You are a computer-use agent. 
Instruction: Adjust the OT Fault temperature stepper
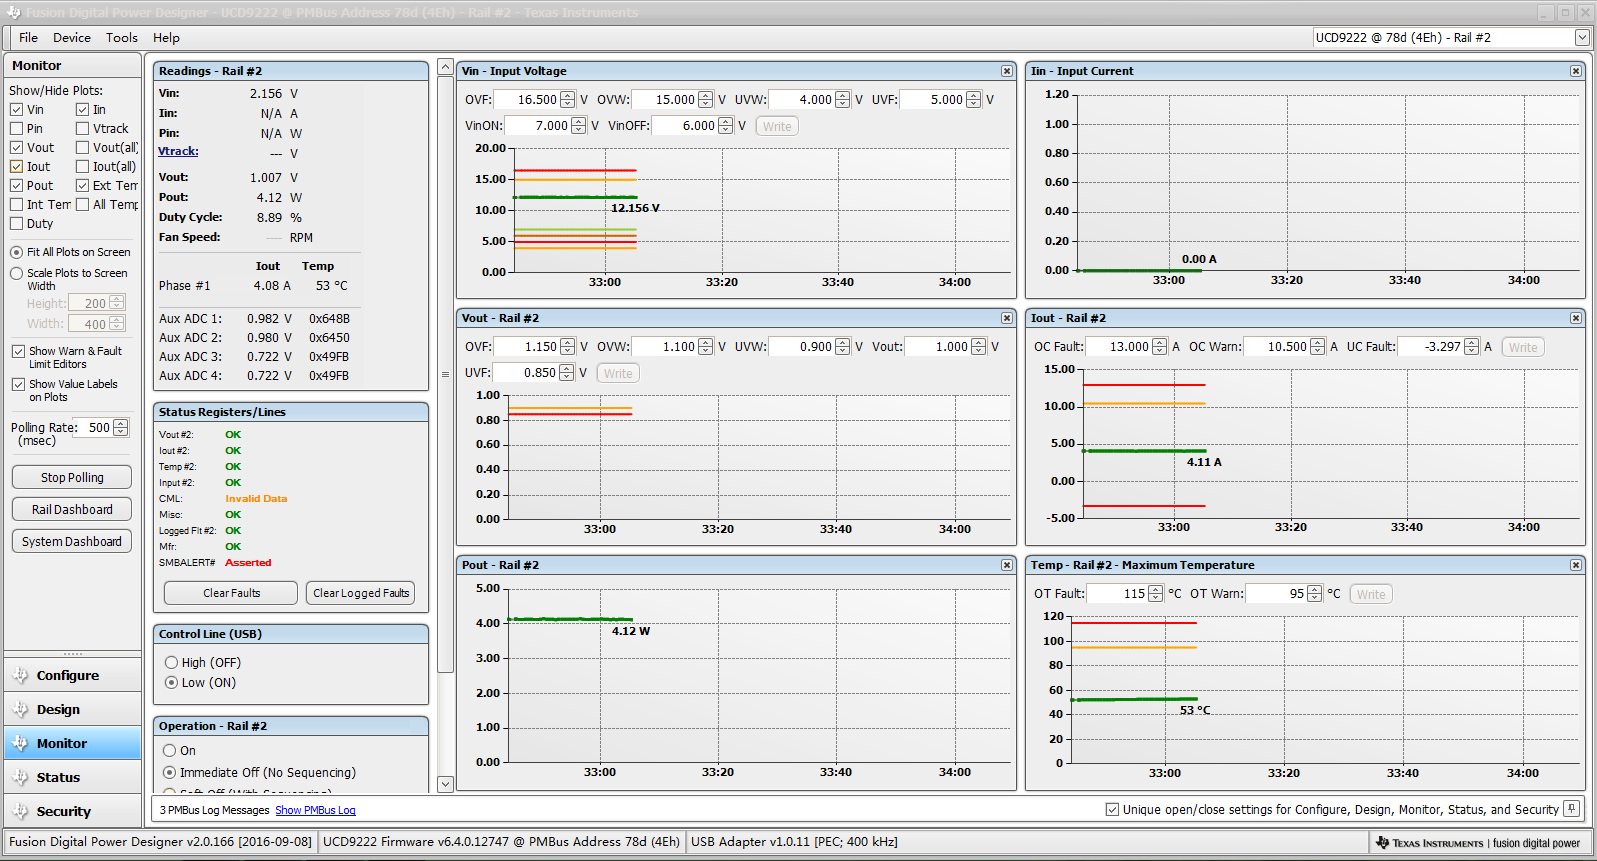click(x=1156, y=594)
